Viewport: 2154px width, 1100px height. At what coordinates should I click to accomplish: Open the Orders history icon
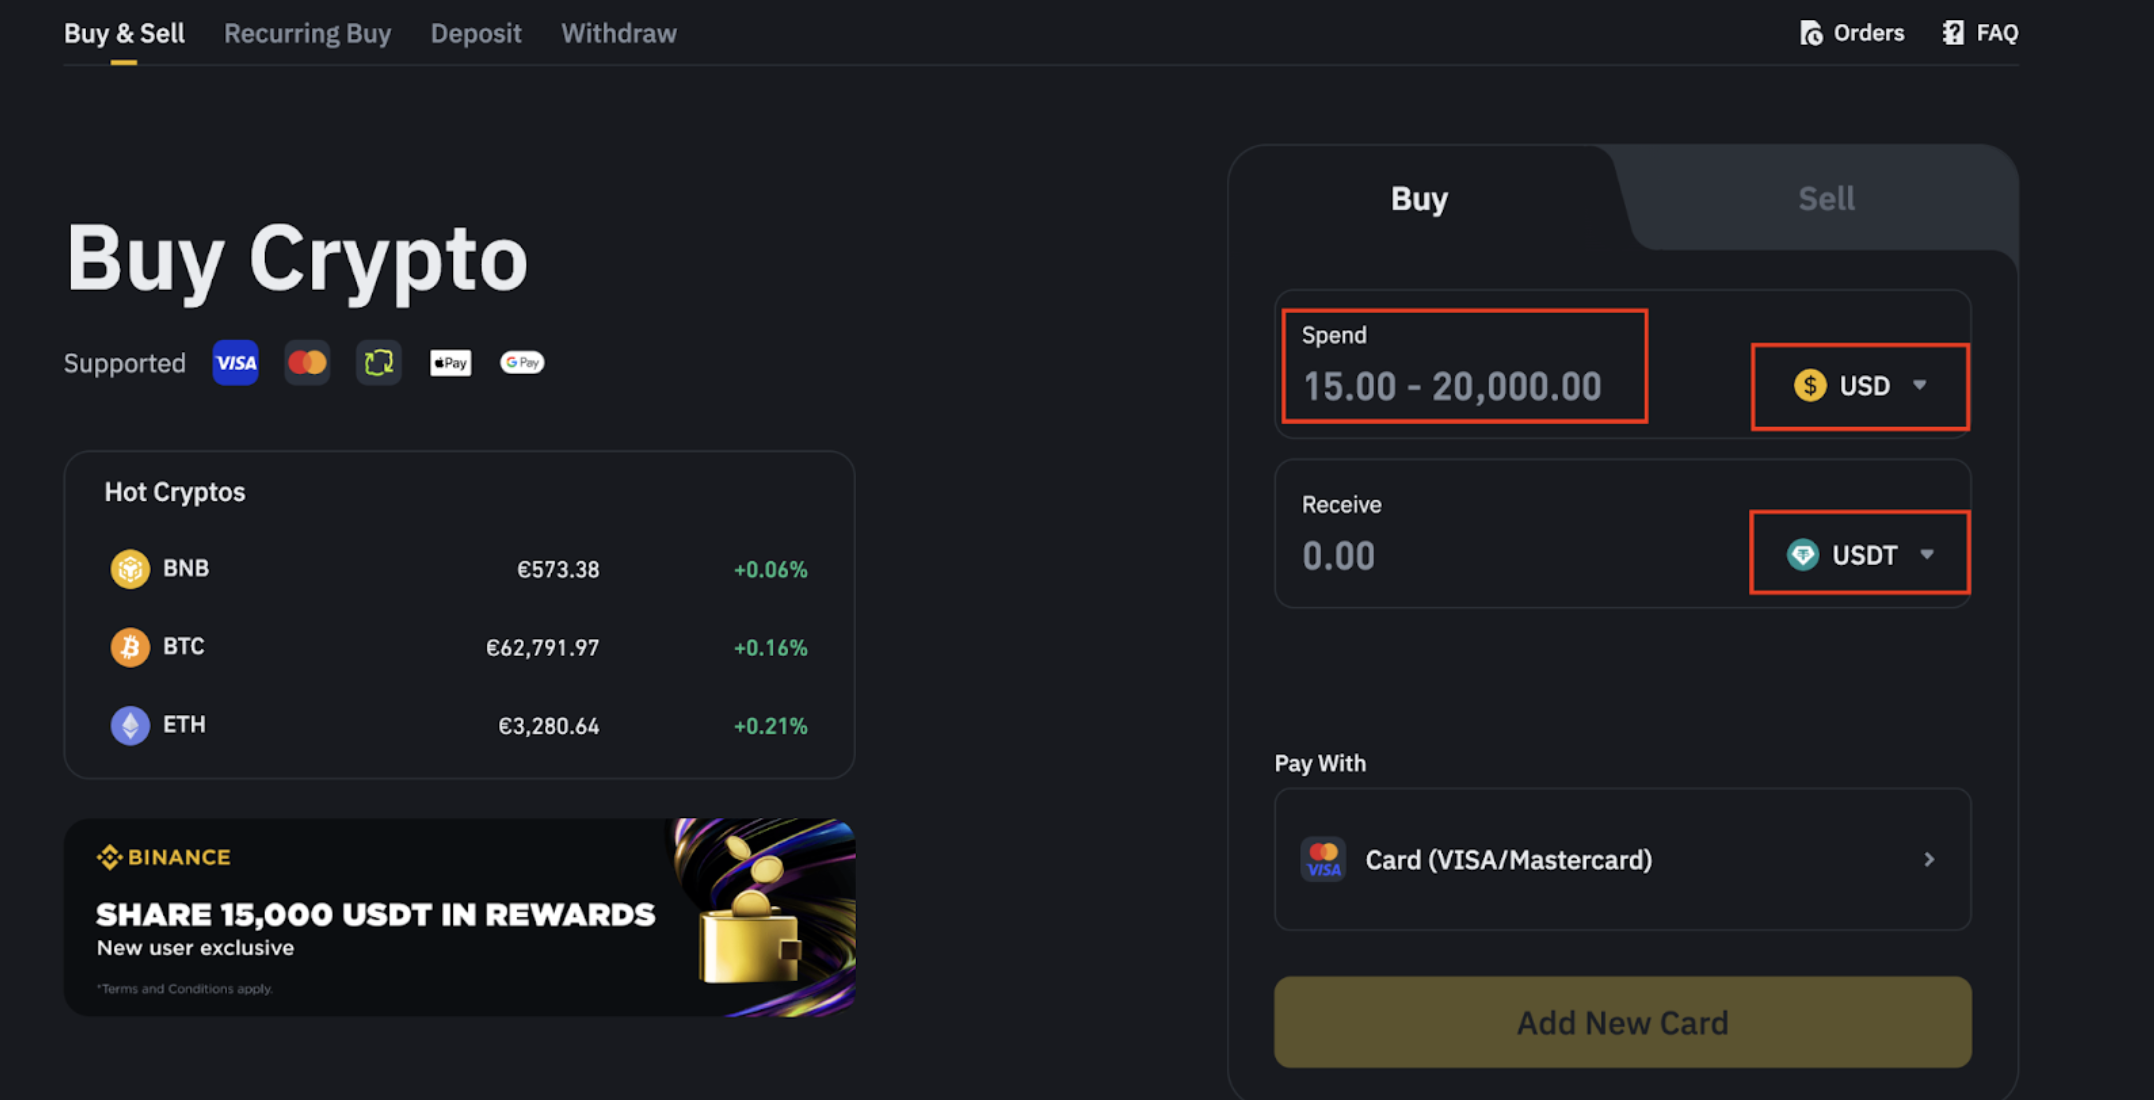[1811, 33]
